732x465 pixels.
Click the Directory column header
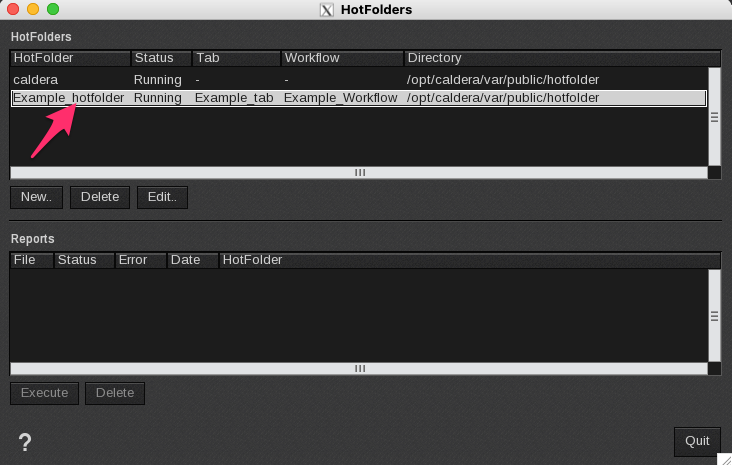(x=562, y=58)
